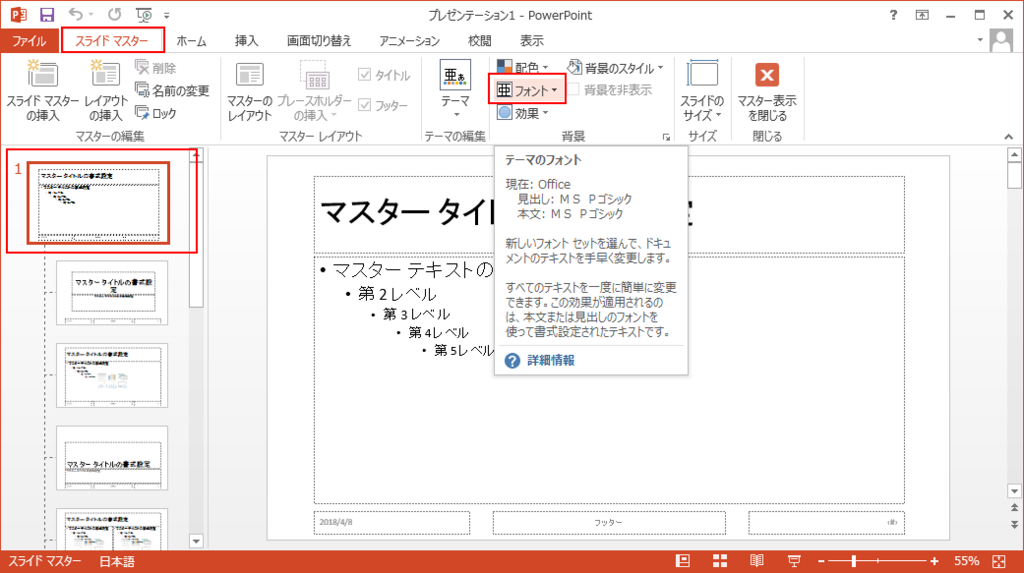Toggle the フッター checkbox
The height and width of the screenshot is (573, 1024).
pyautogui.click(x=383, y=105)
